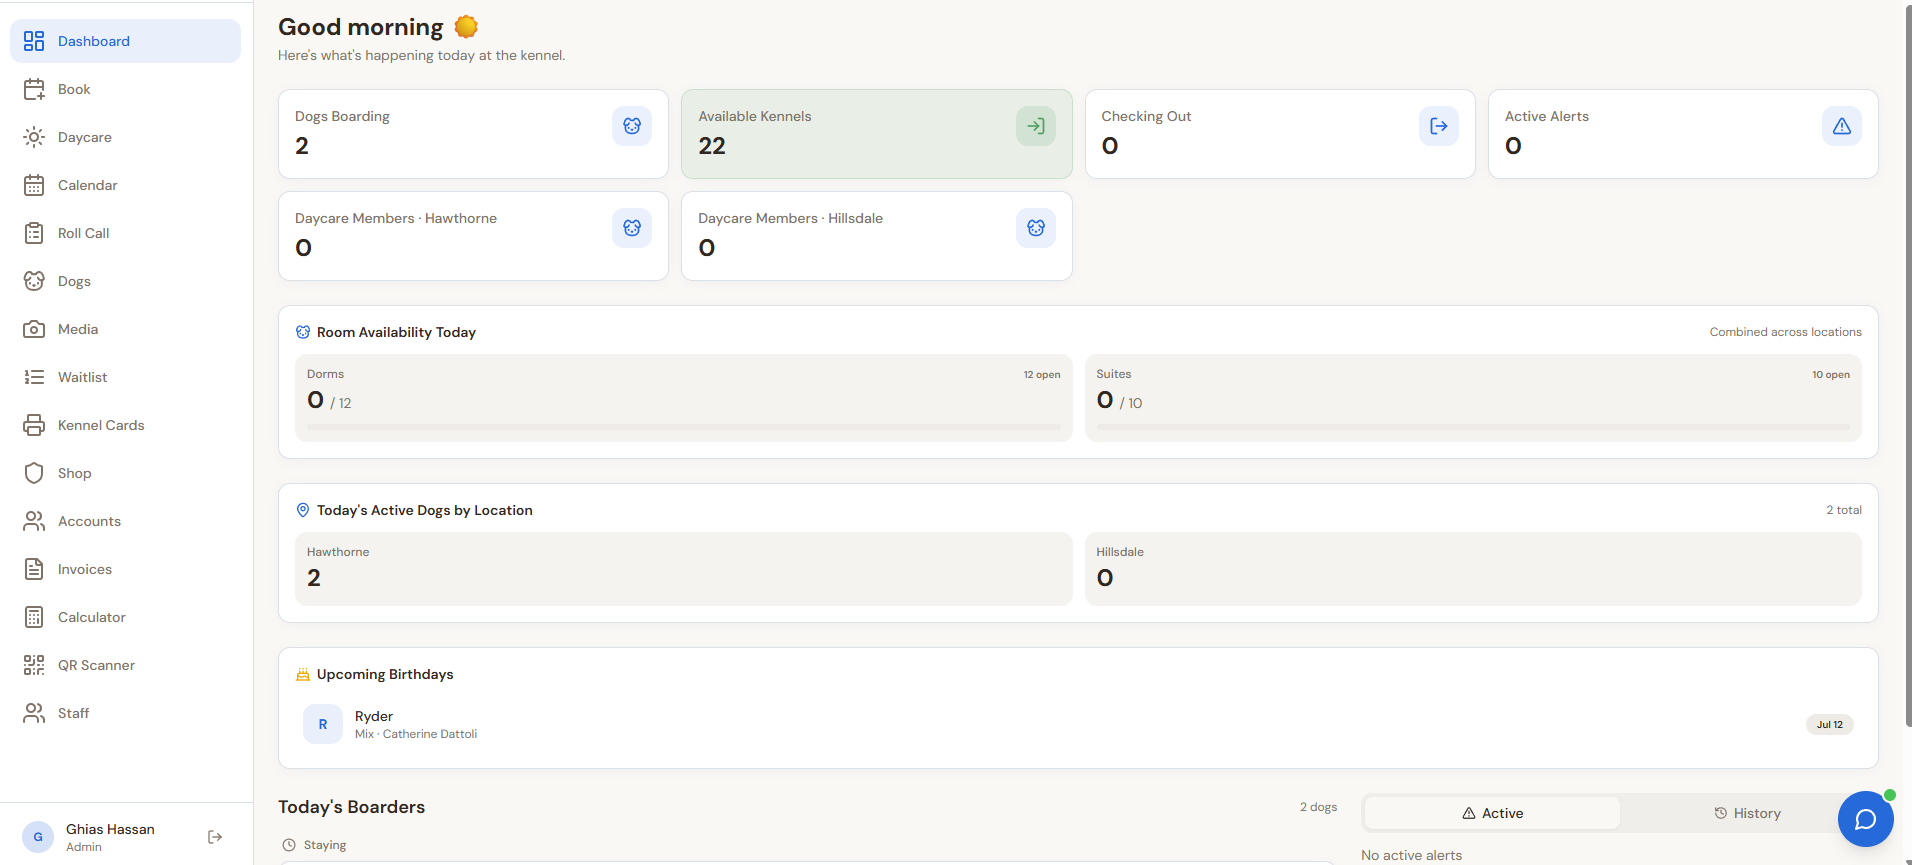Click the Jul 12 birthday badge
Viewport: 1912px width, 865px height.
coord(1830,724)
